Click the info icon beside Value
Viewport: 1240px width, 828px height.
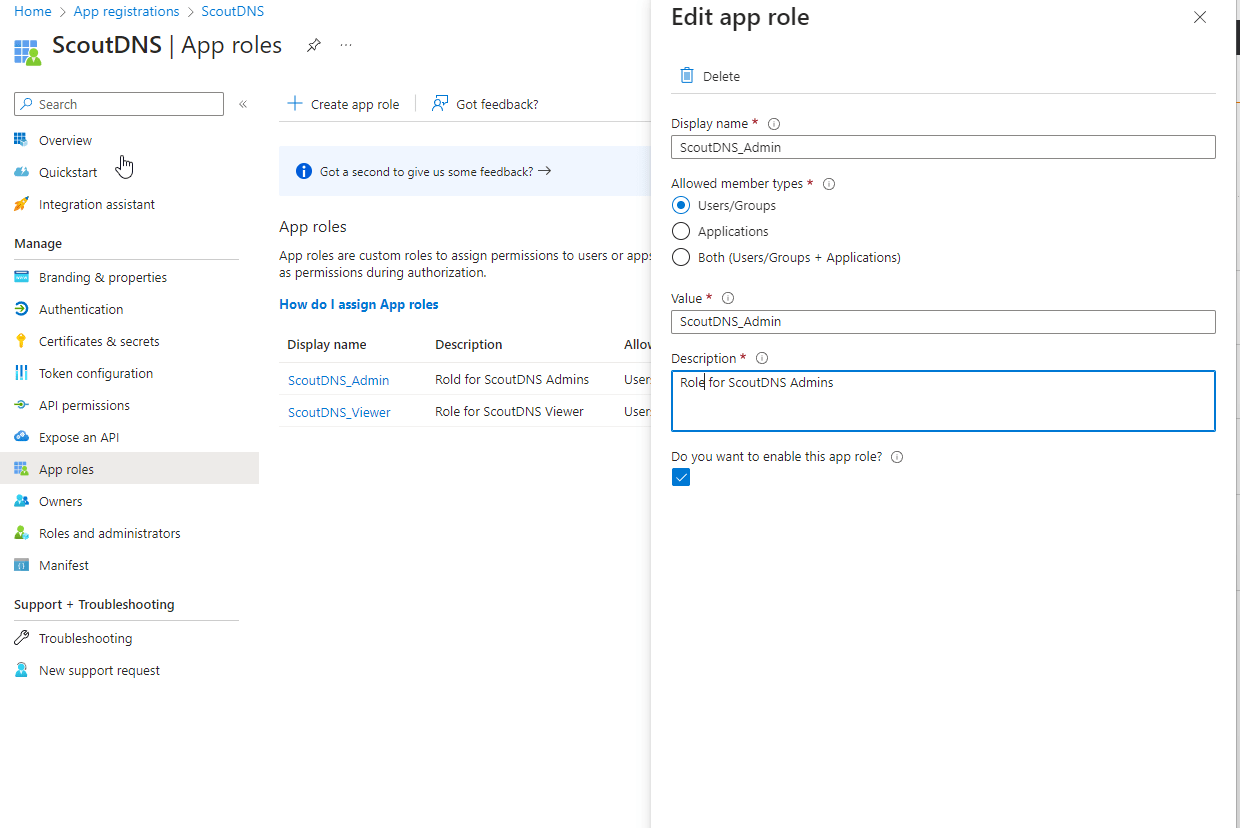tap(727, 298)
